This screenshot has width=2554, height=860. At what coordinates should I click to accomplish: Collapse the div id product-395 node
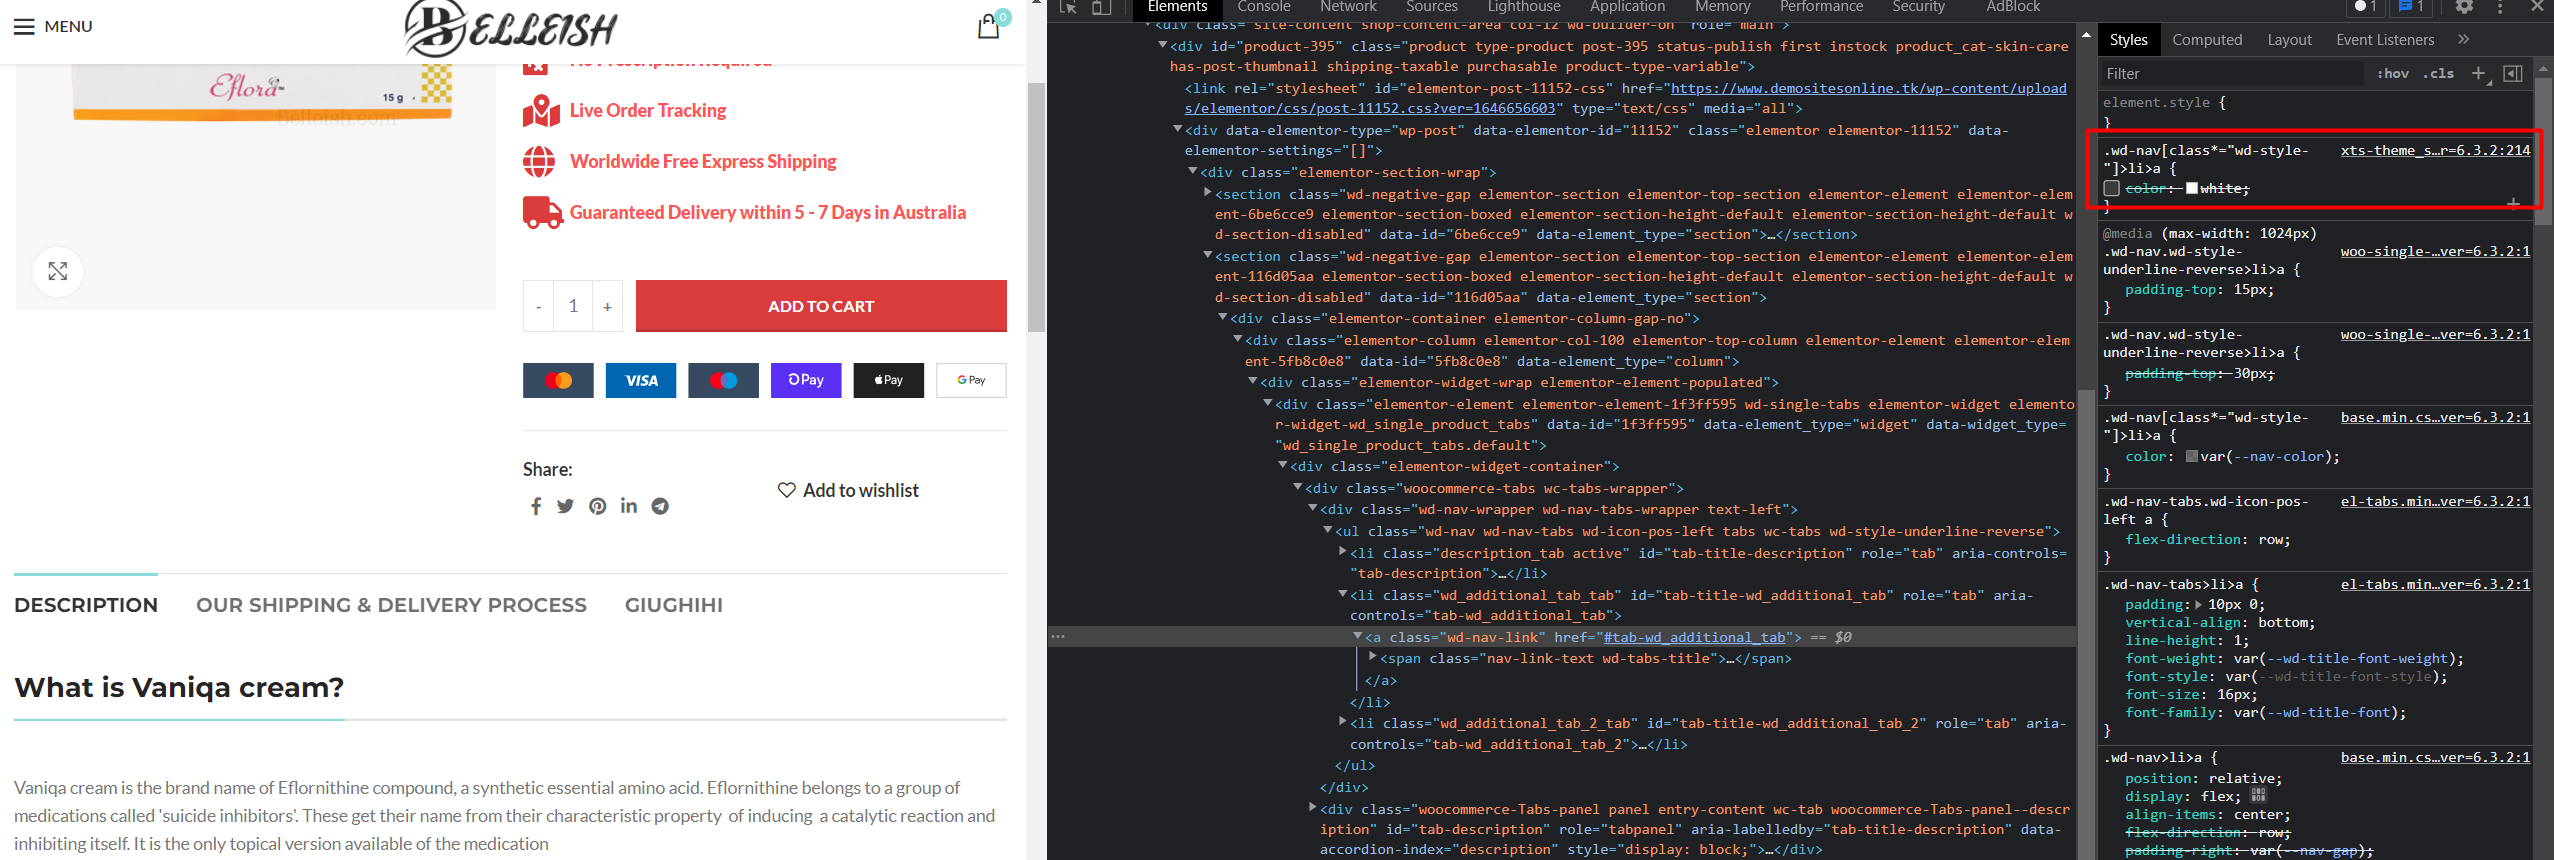pos(1162,45)
